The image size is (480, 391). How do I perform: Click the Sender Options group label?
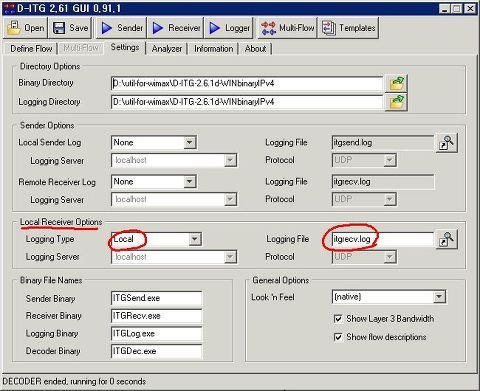pos(47,126)
